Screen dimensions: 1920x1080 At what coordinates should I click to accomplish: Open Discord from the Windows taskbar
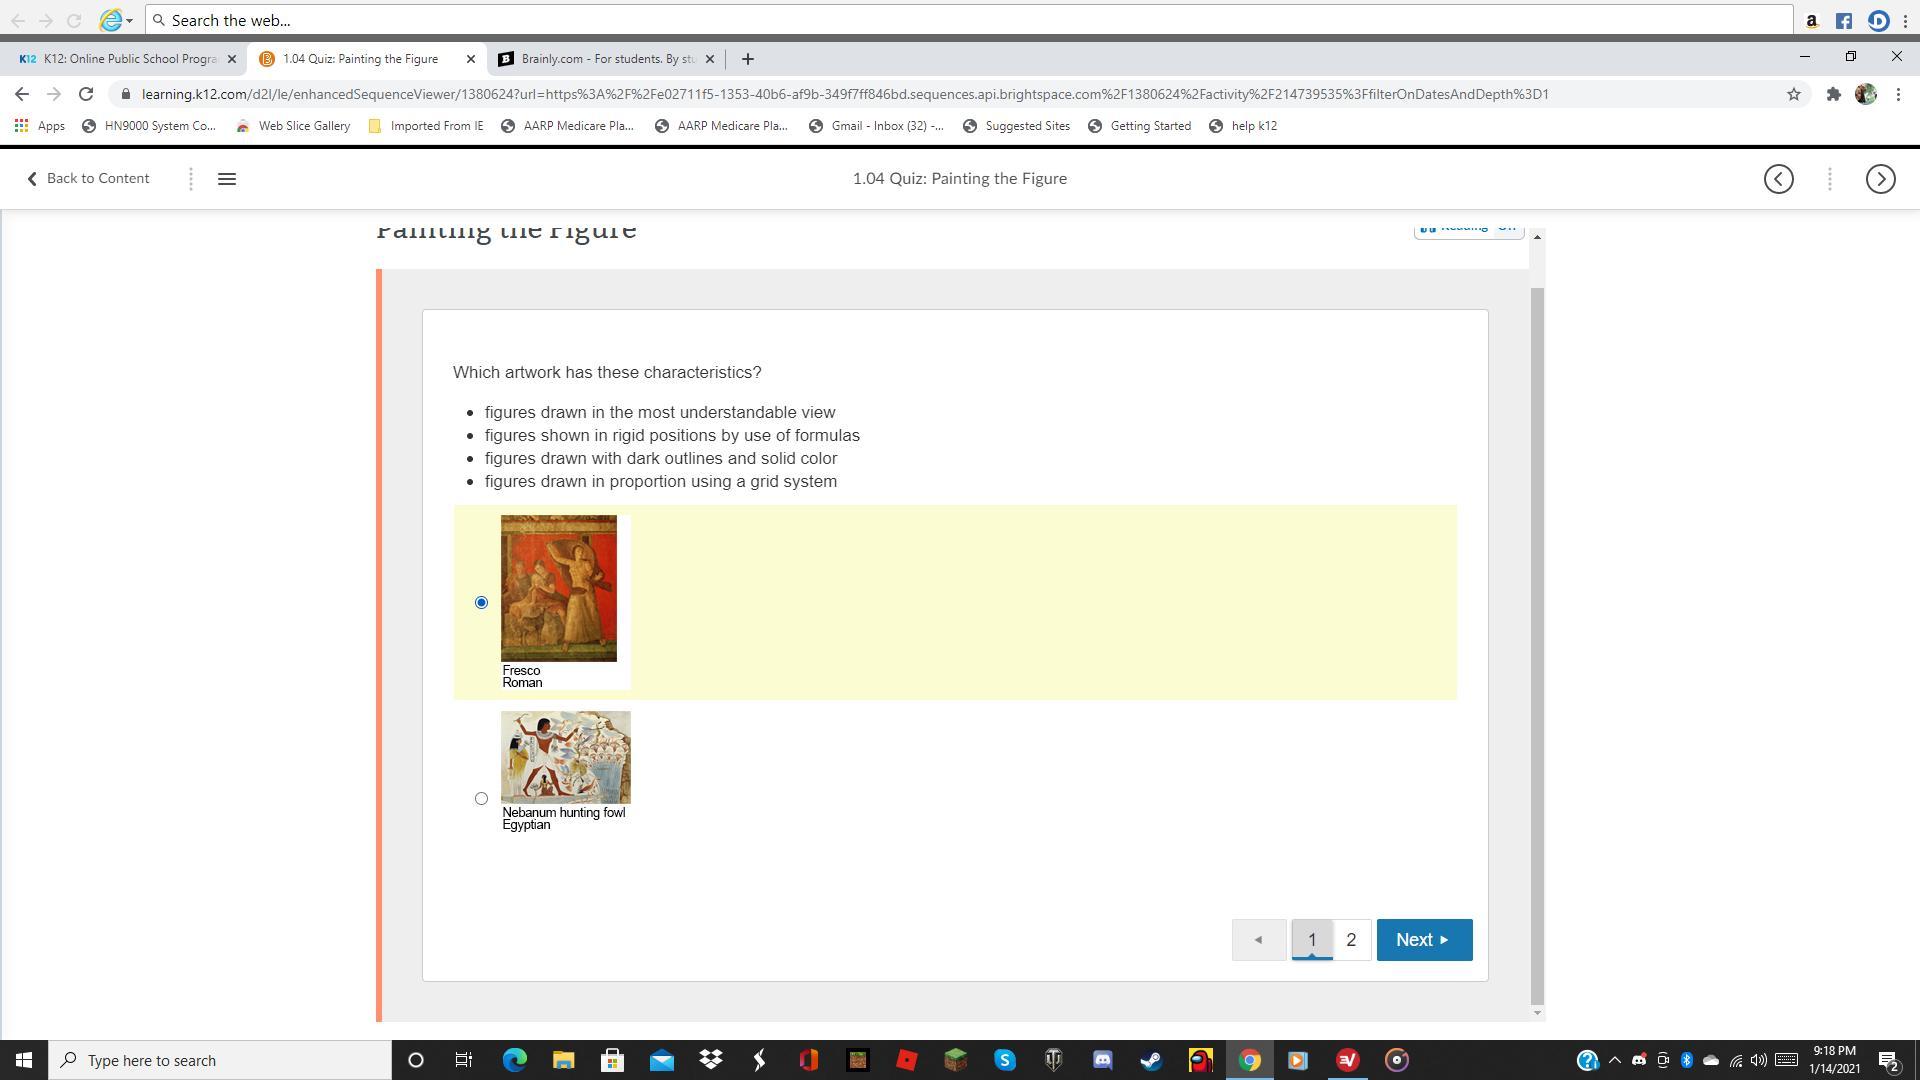coord(1102,1060)
